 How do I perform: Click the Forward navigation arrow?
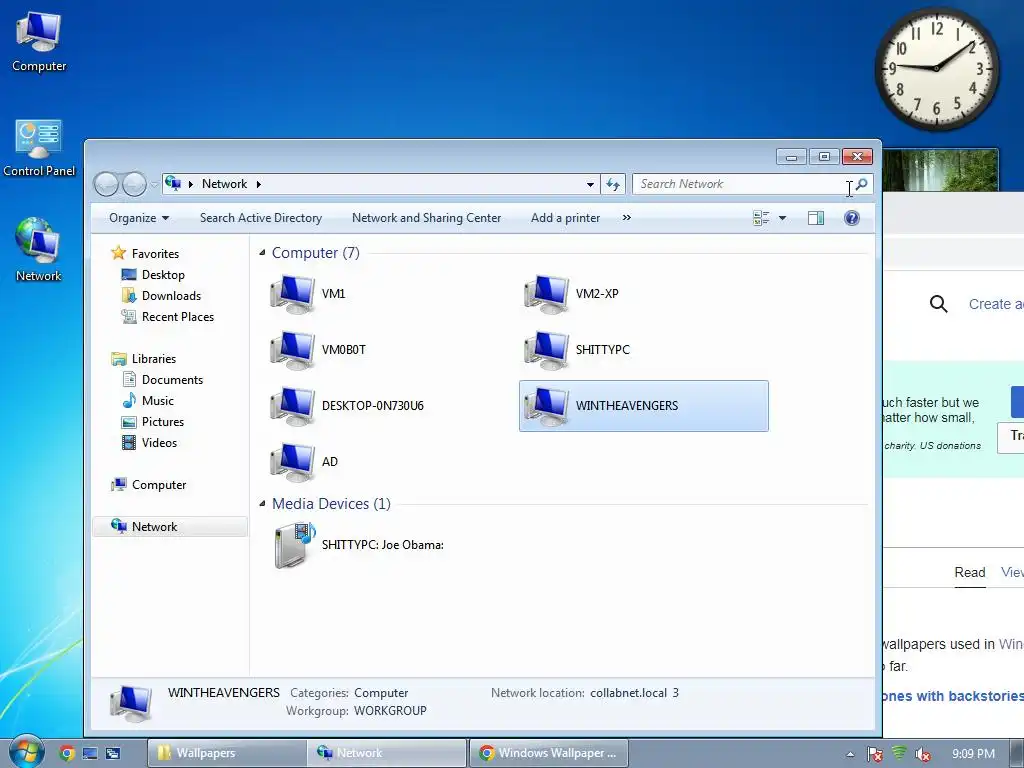(134, 184)
